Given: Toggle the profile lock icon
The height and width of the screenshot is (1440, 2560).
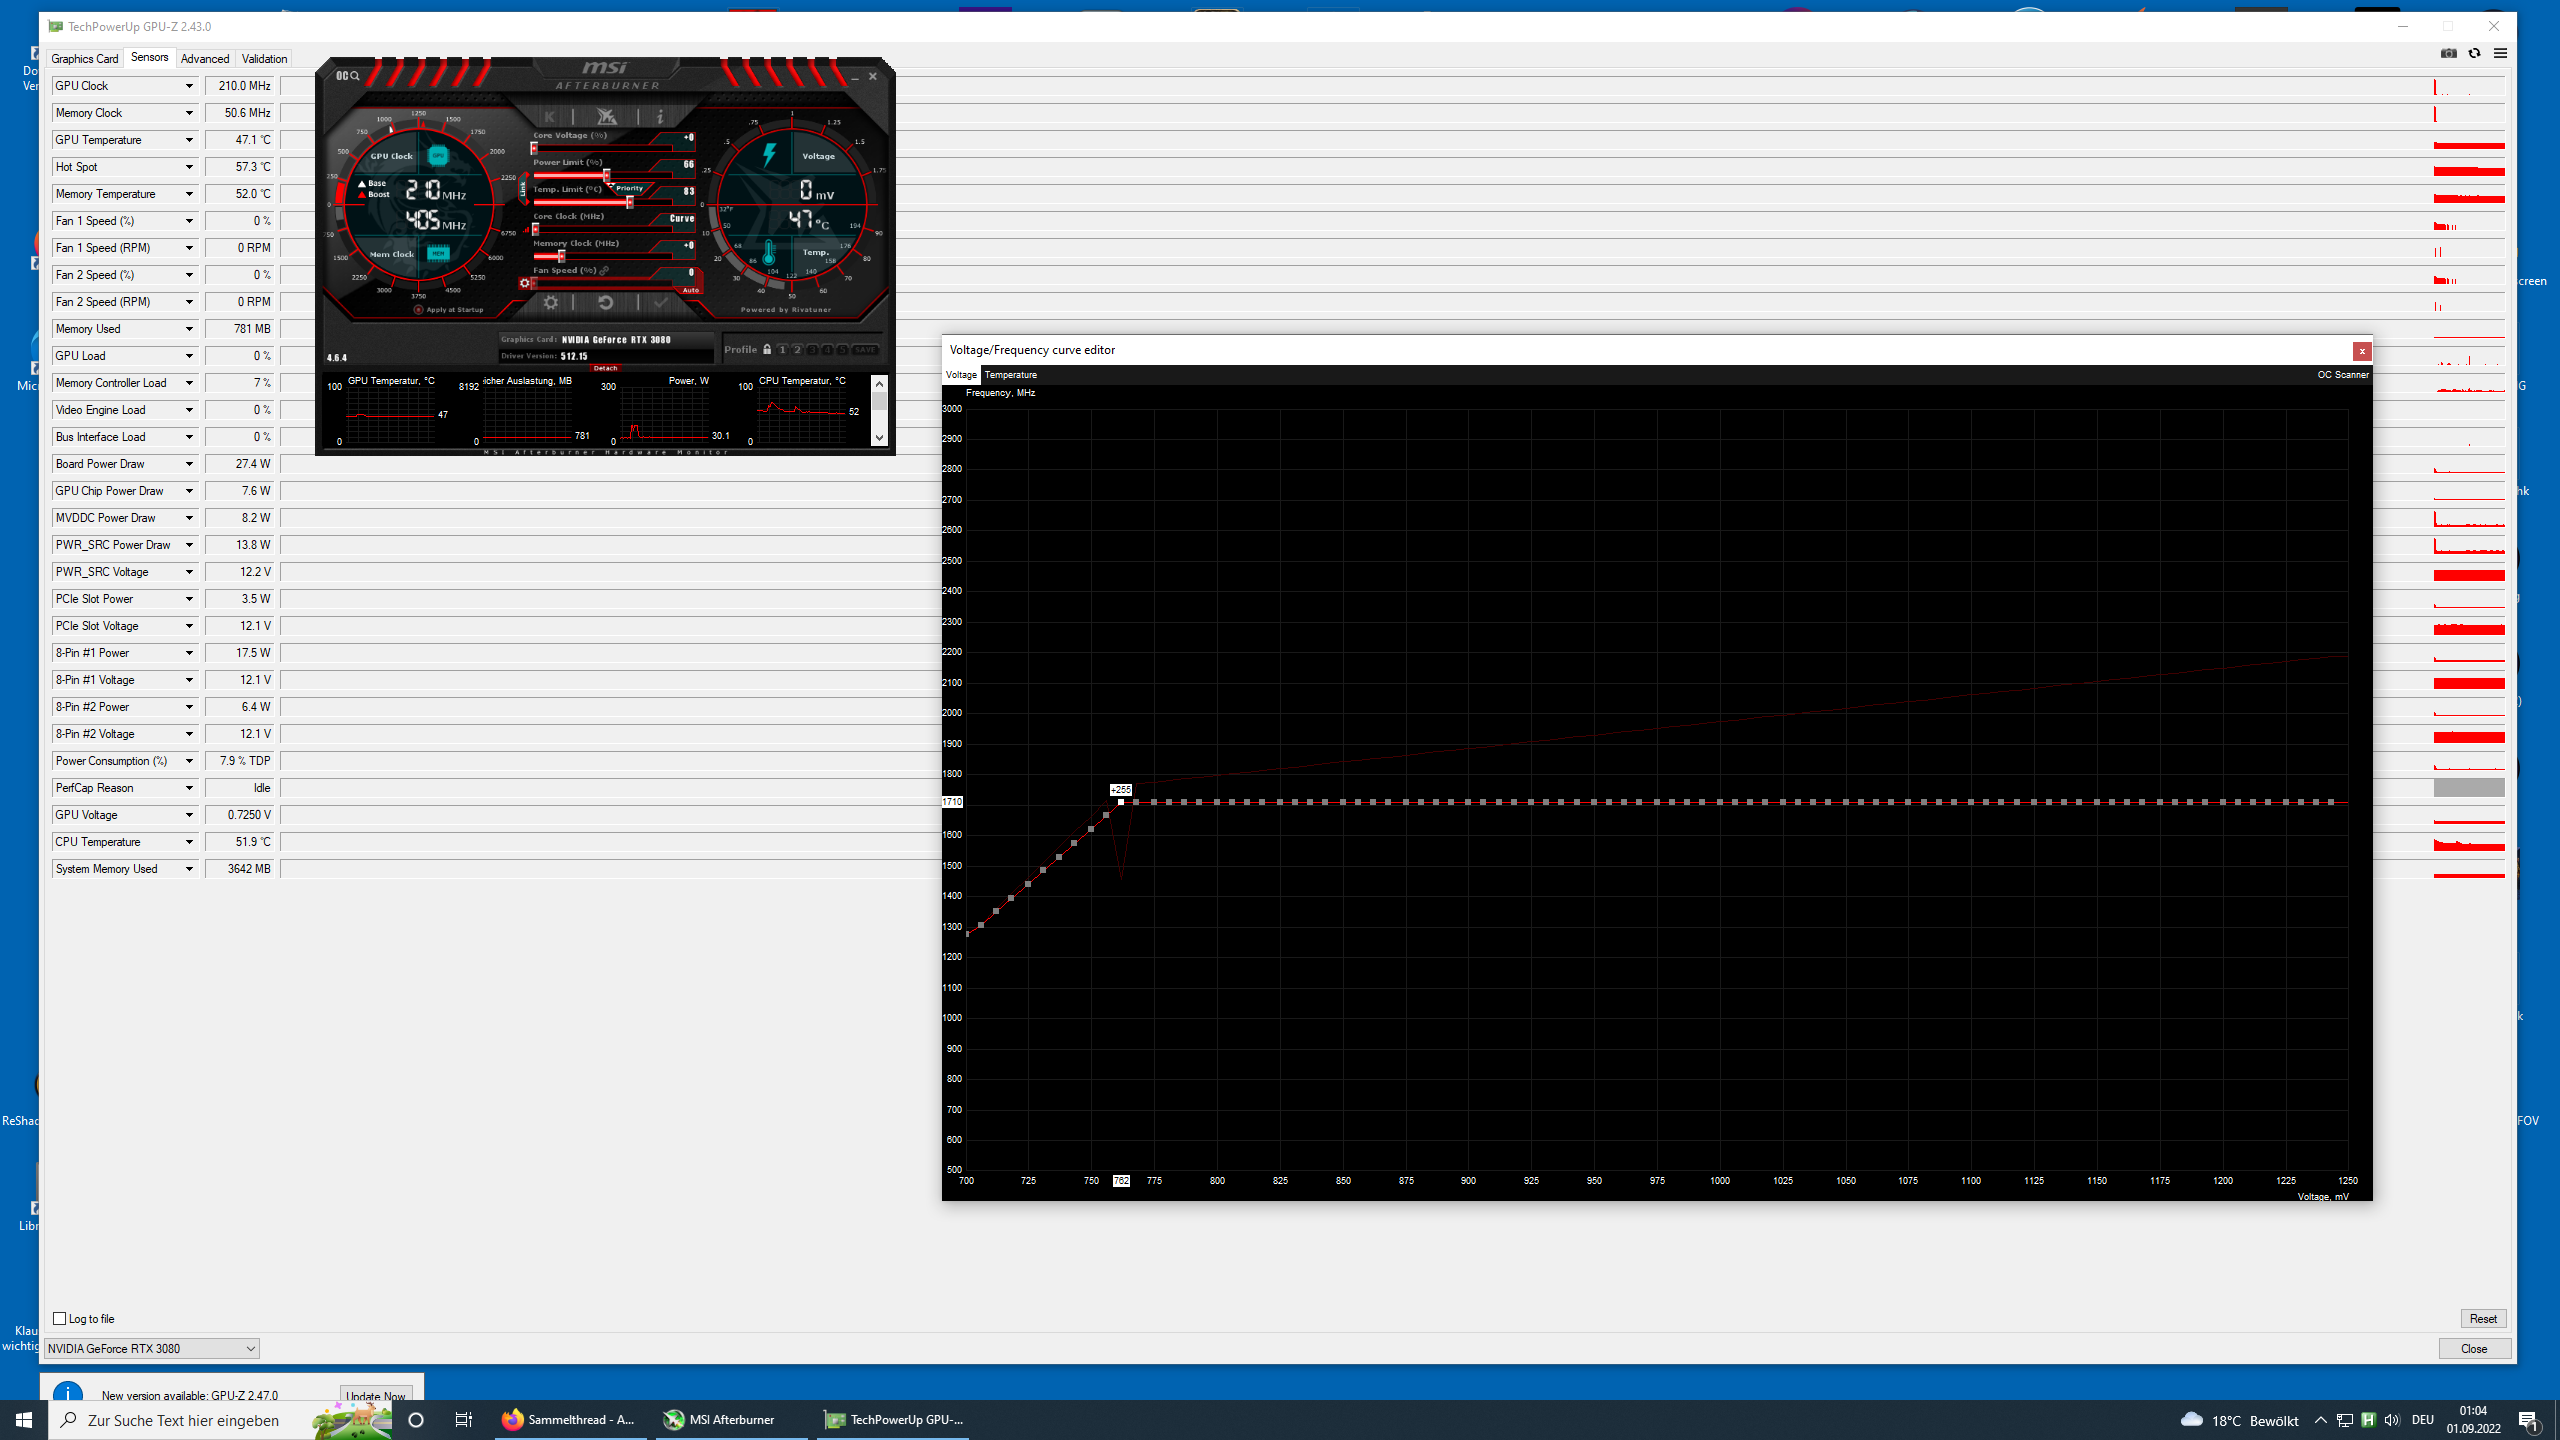Looking at the screenshot, I should (x=767, y=350).
